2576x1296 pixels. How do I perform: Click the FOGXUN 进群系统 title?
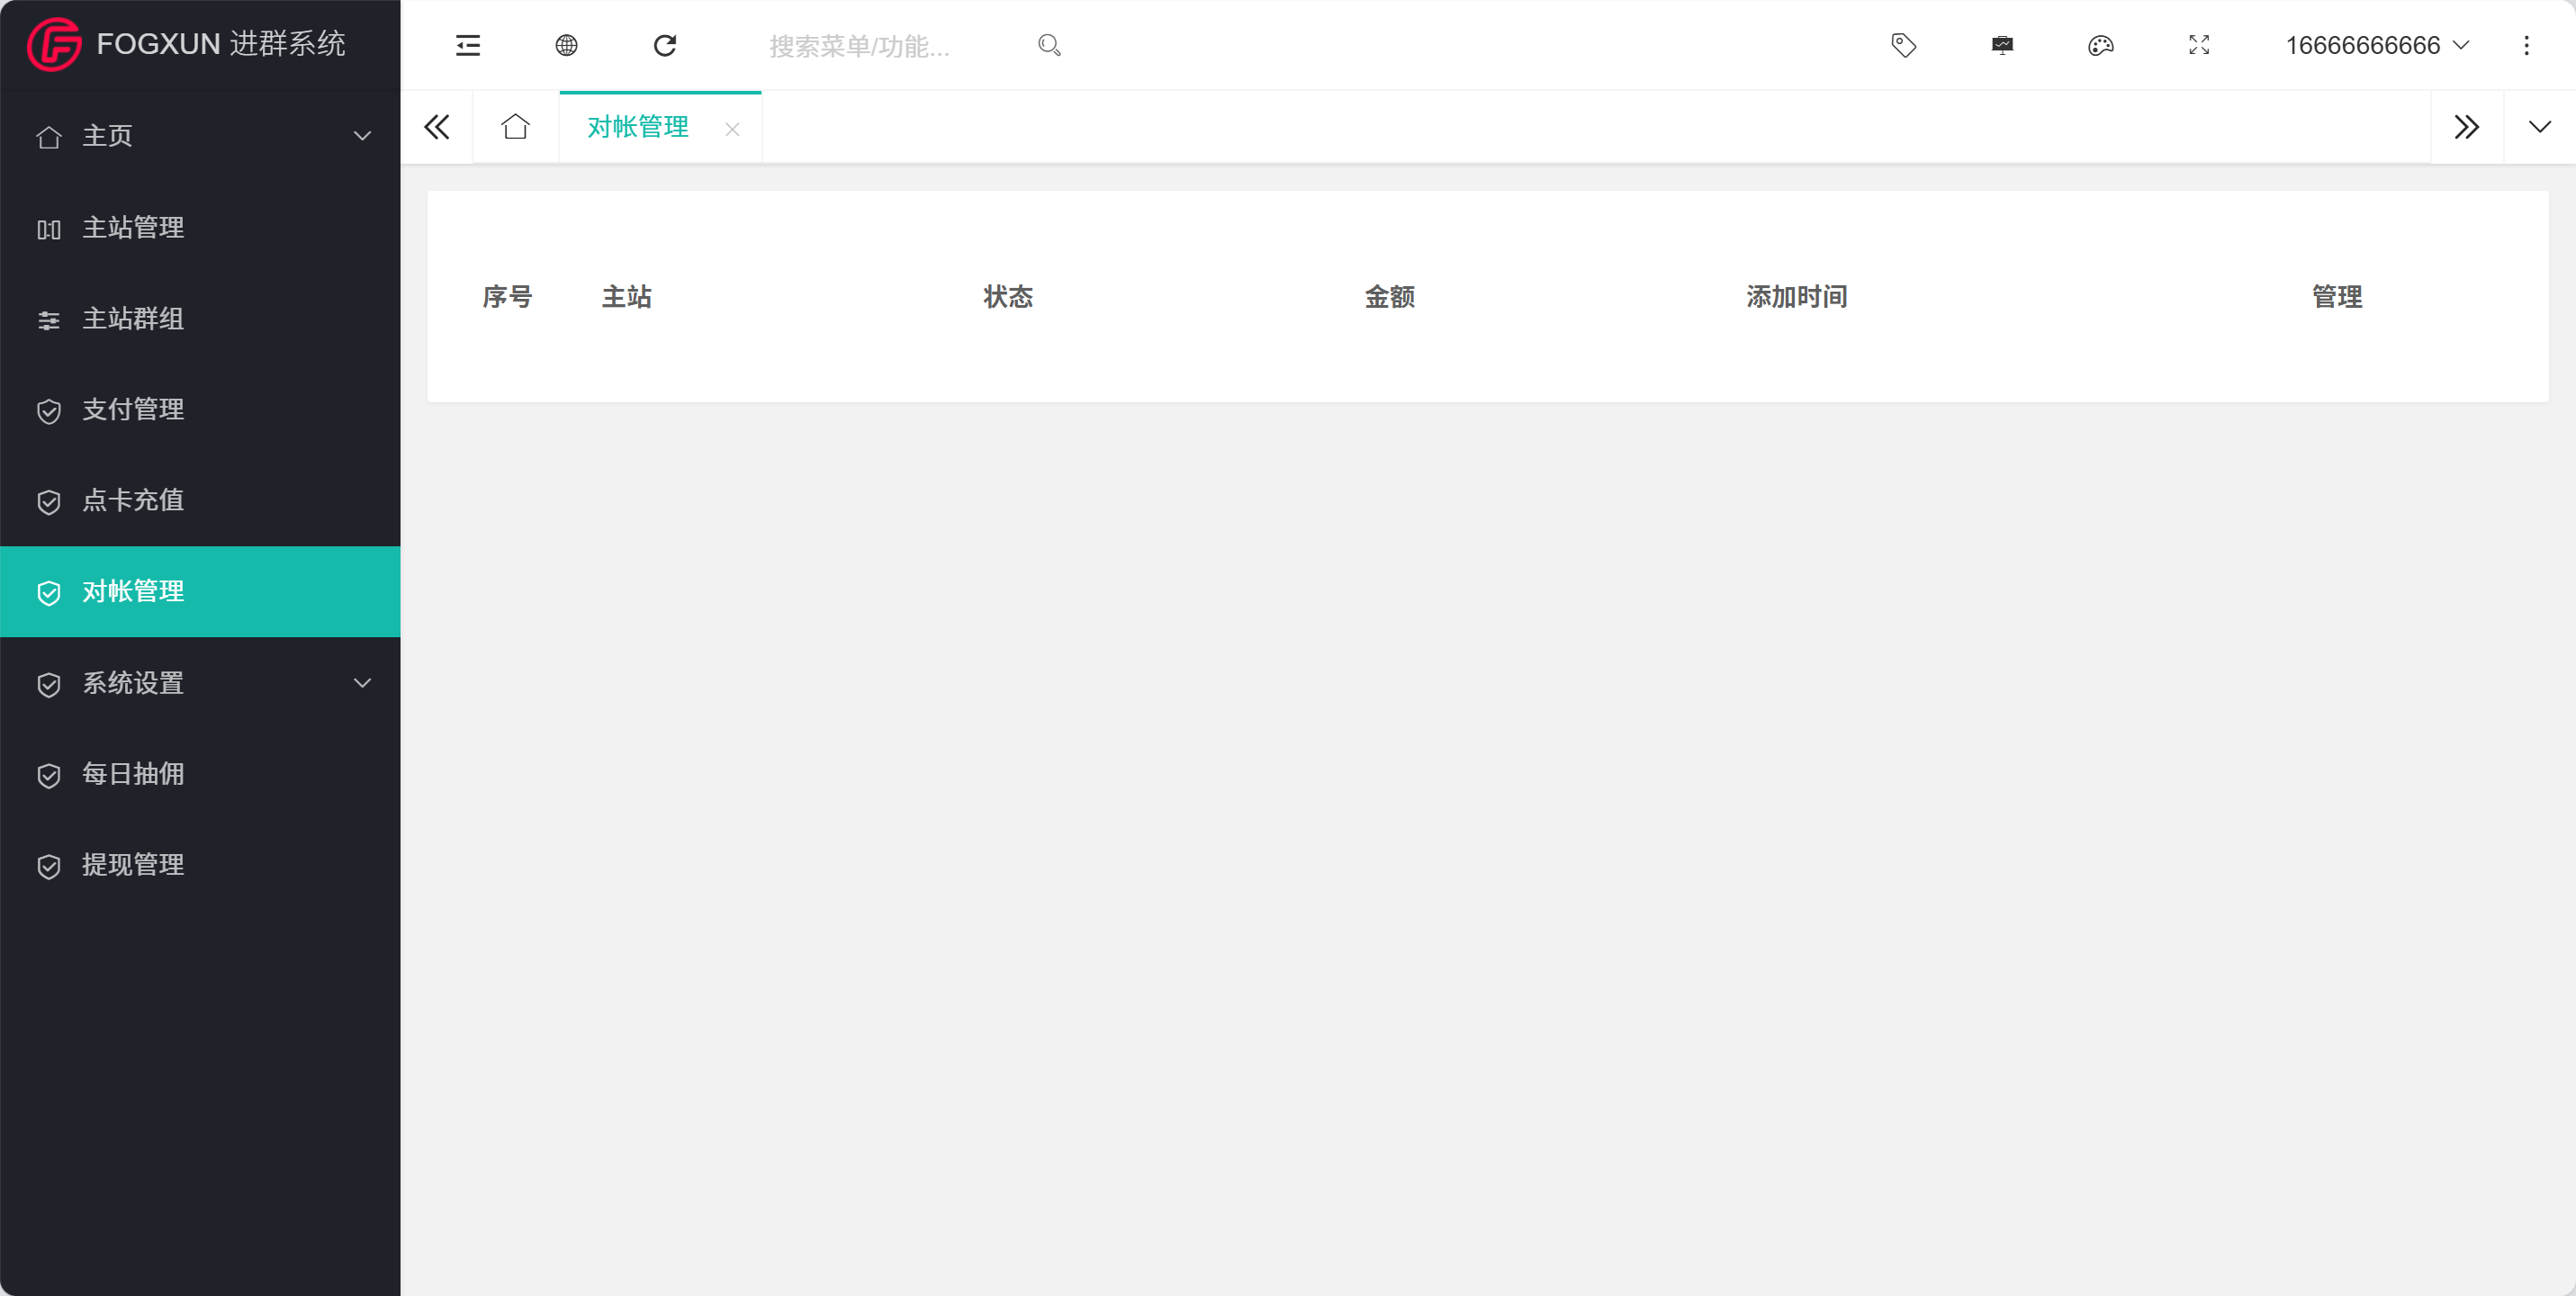221,44
